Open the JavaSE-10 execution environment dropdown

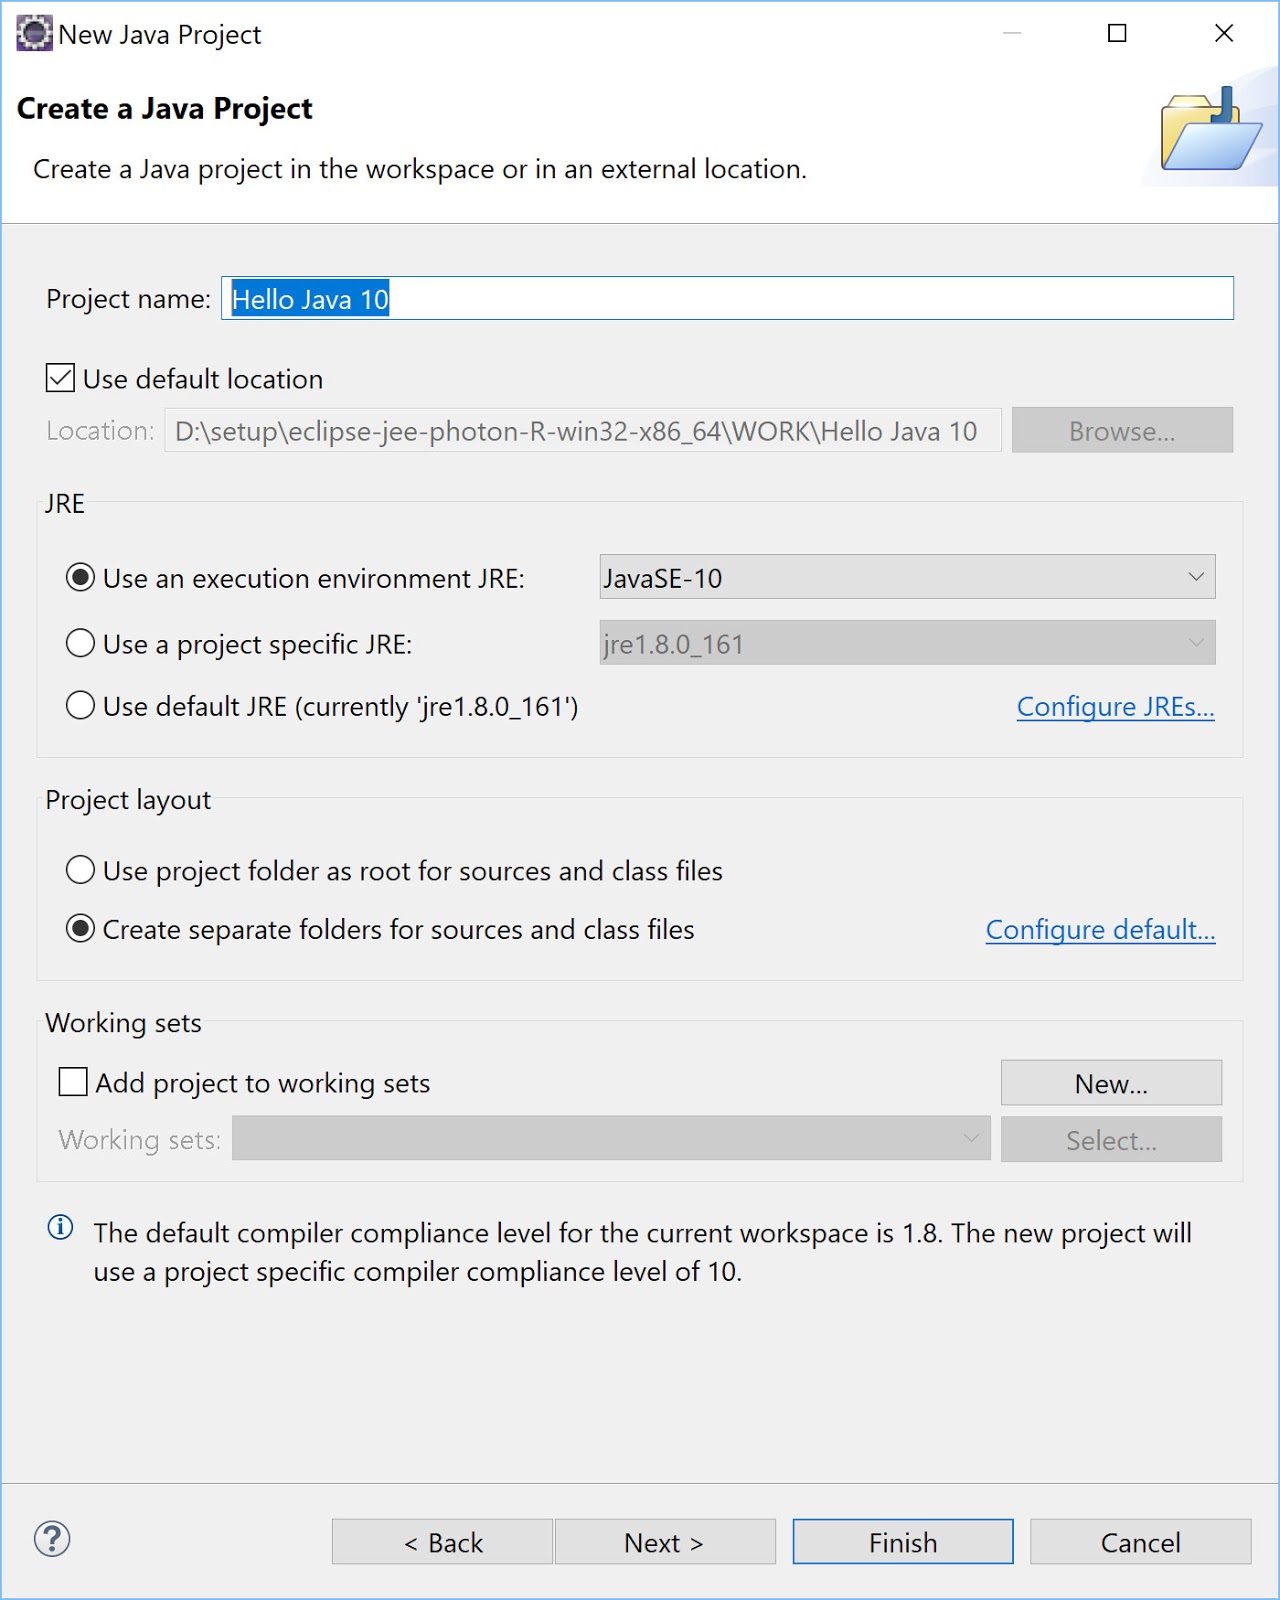[x=907, y=577]
